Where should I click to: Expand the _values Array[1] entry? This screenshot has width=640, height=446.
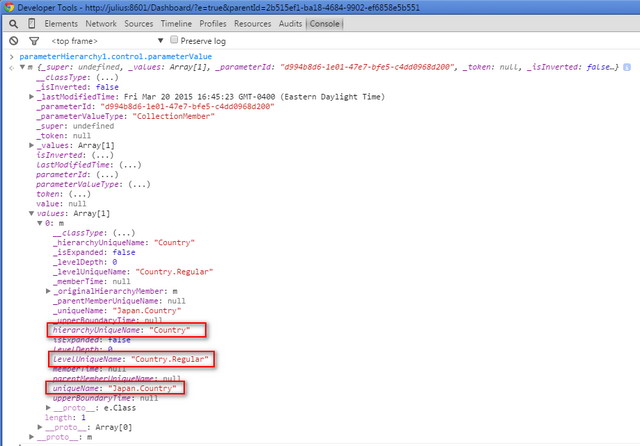(32, 145)
